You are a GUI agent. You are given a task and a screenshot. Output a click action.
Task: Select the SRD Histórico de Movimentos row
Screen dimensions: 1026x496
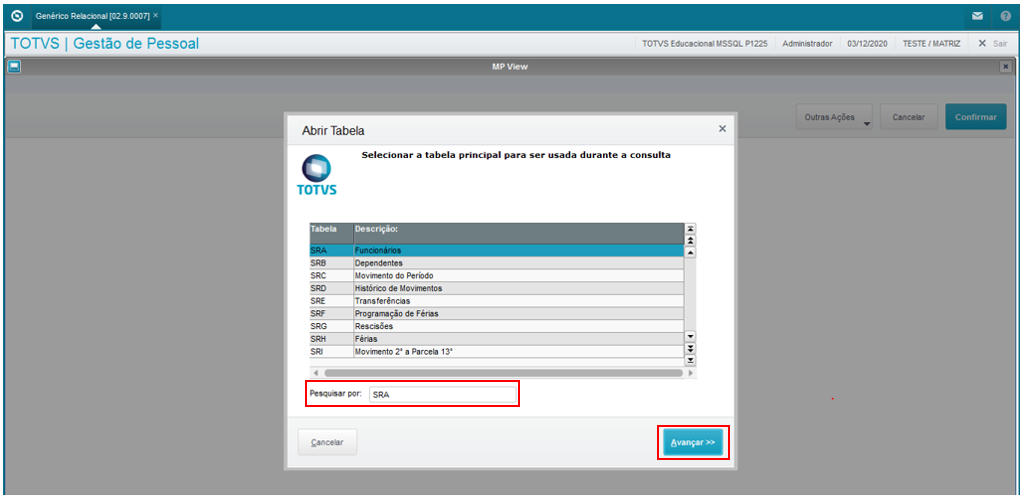coord(497,288)
